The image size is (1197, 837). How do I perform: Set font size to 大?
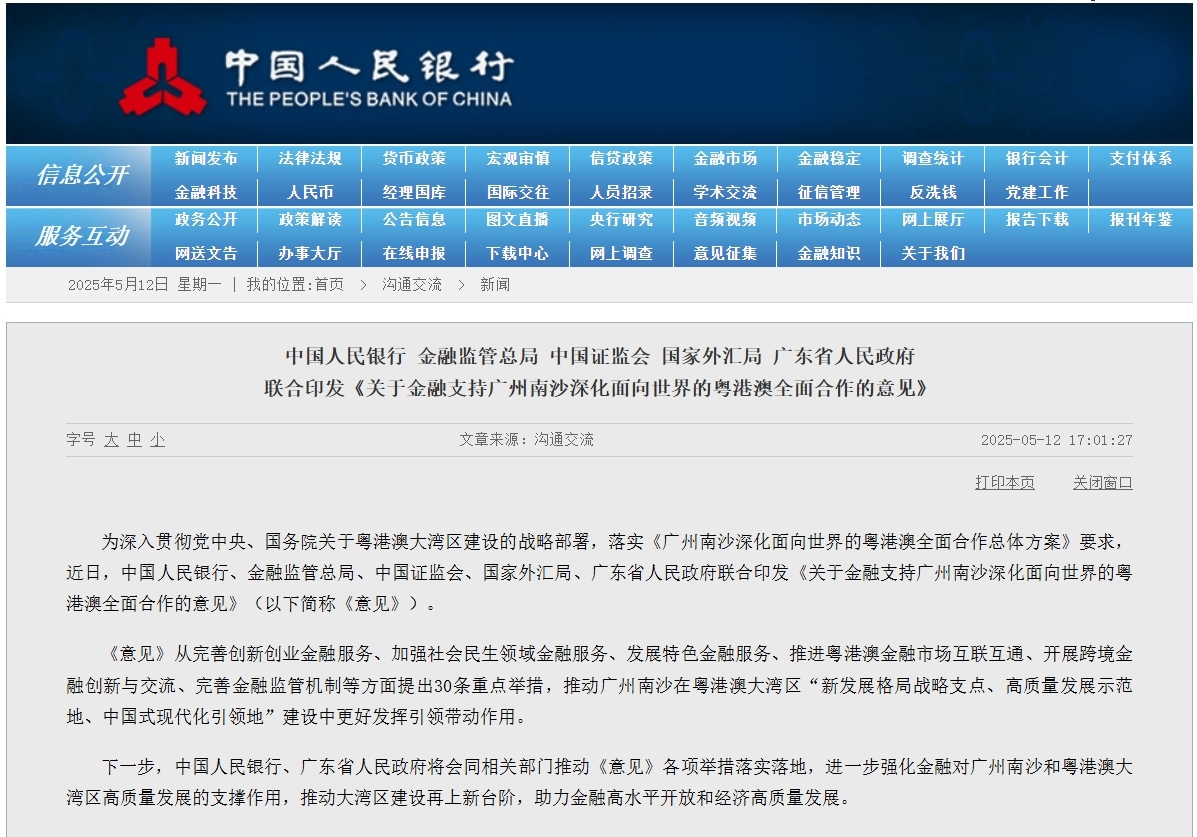pos(111,440)
